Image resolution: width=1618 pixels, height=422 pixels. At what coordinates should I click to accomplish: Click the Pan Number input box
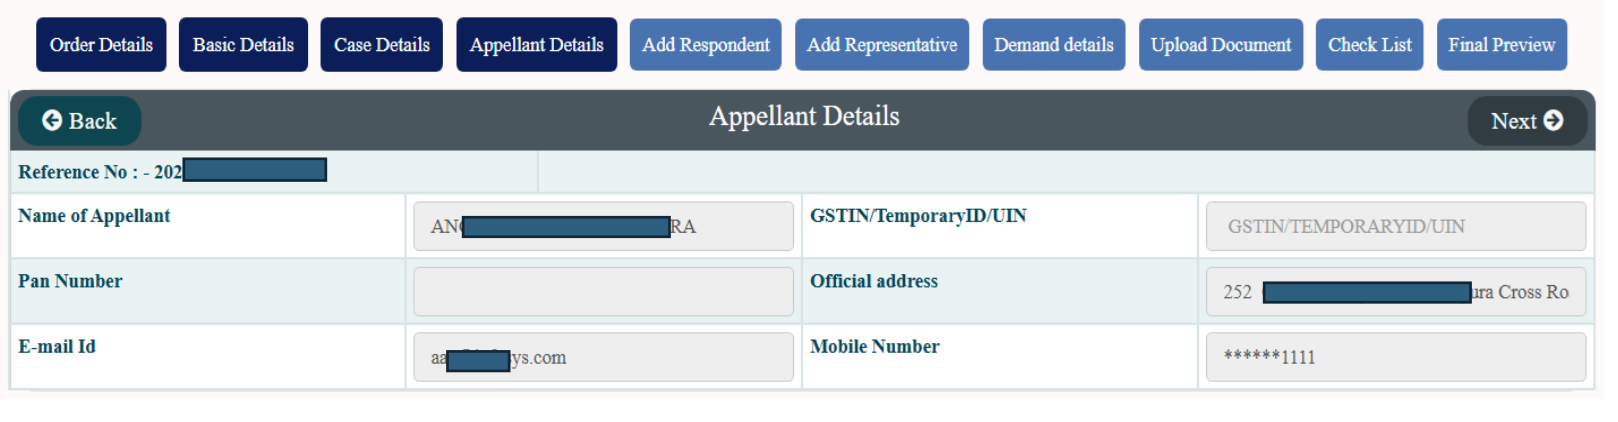point(603,292)
